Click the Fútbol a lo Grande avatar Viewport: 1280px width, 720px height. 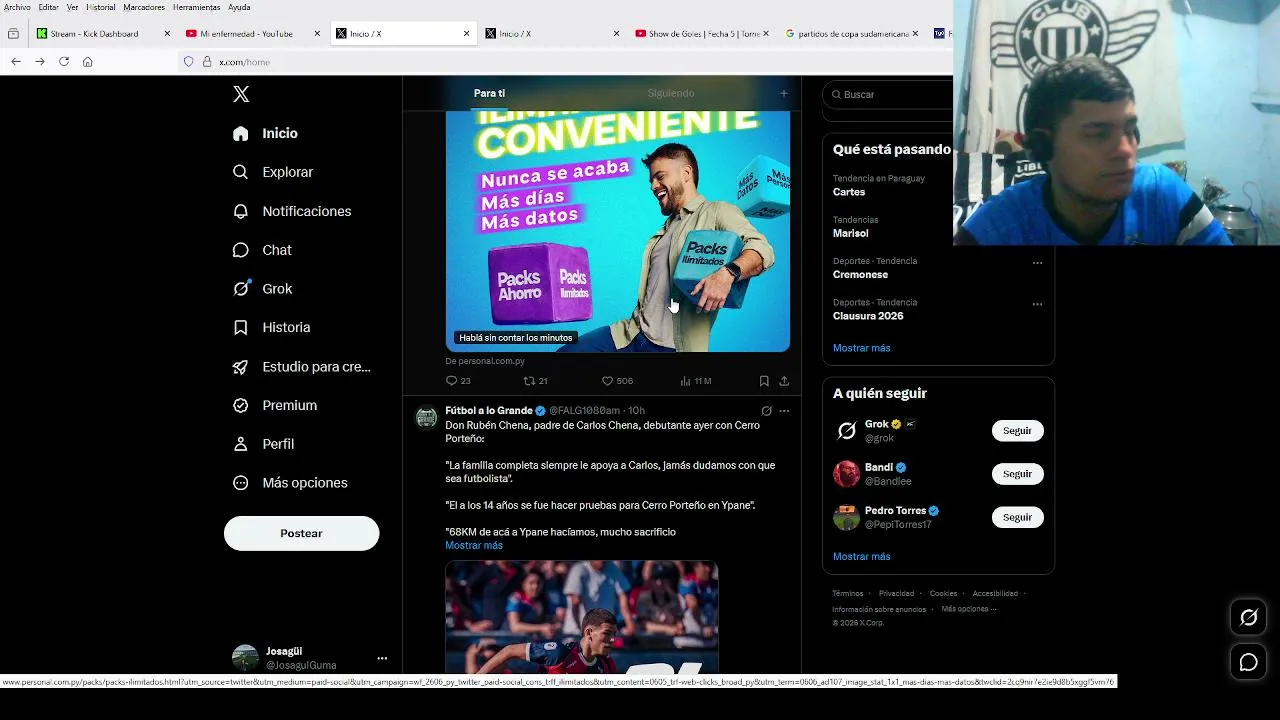click(426, 417)
